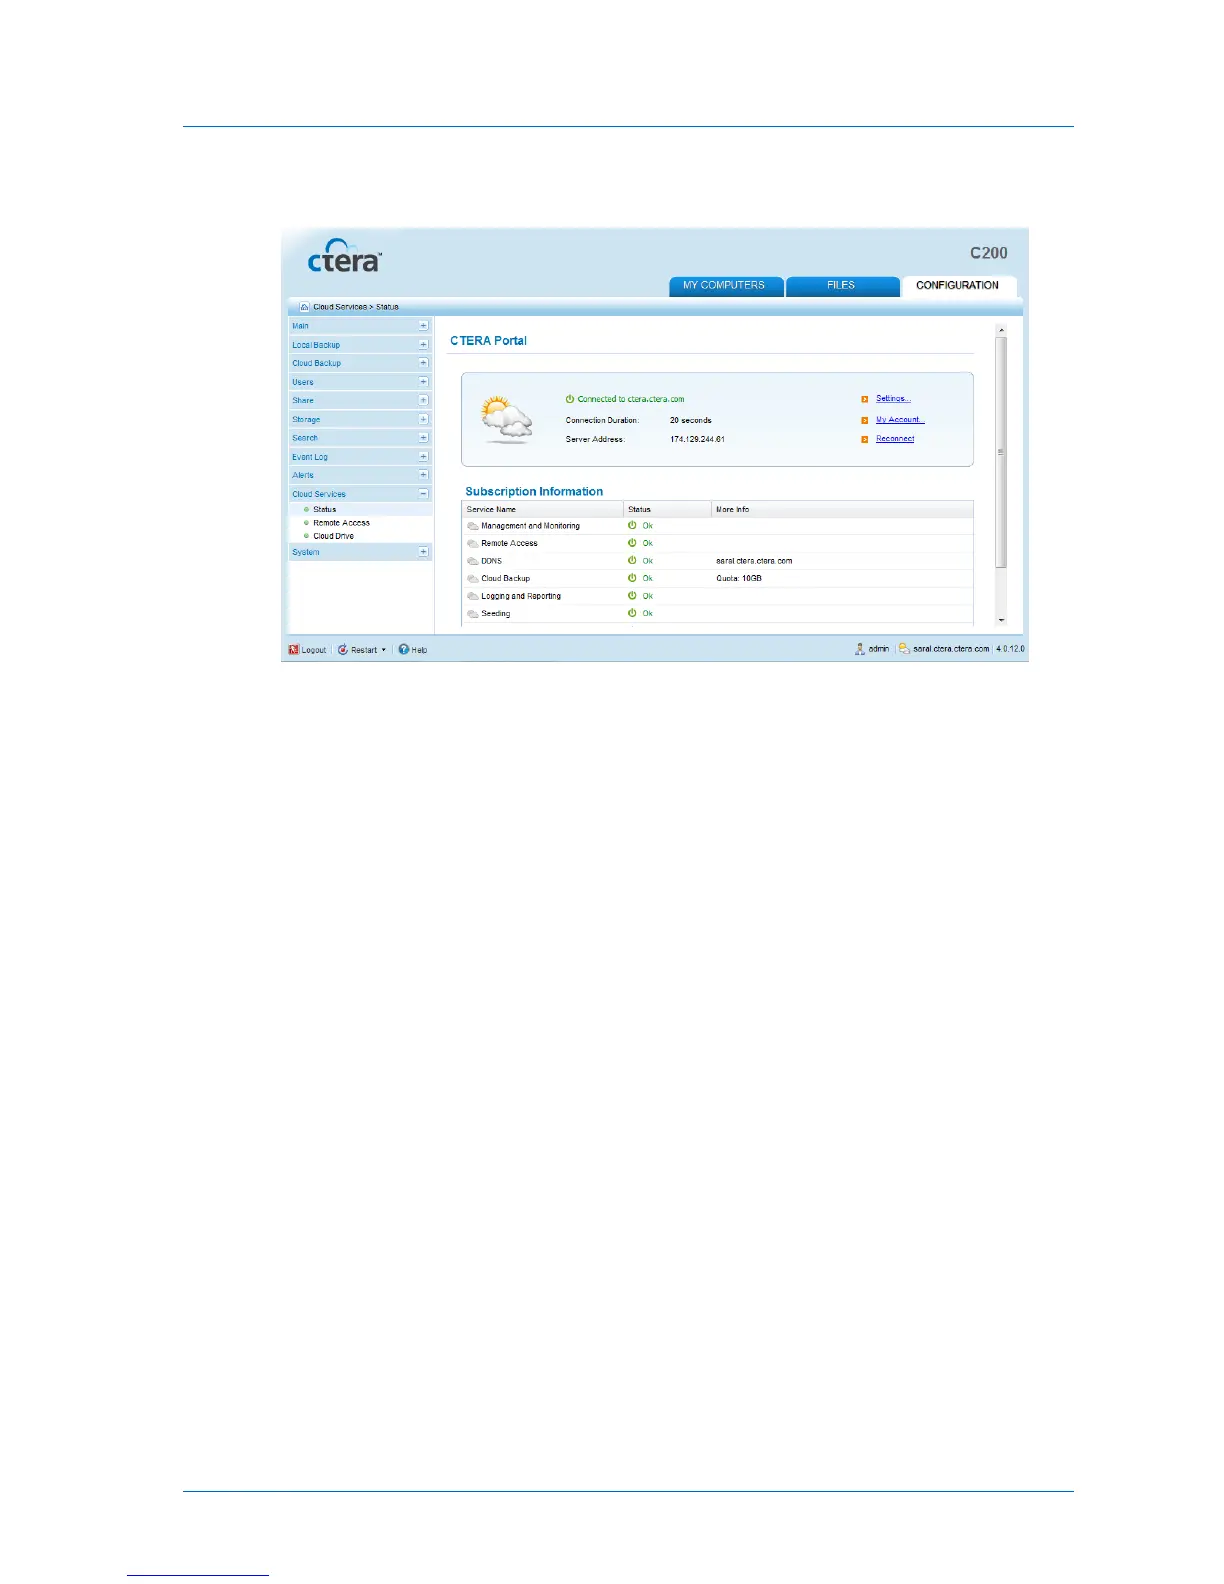The height and width of the screenshot is (1584, 1224).
Task: Switch to the Files tab
Action: click(x=842, y=286)
